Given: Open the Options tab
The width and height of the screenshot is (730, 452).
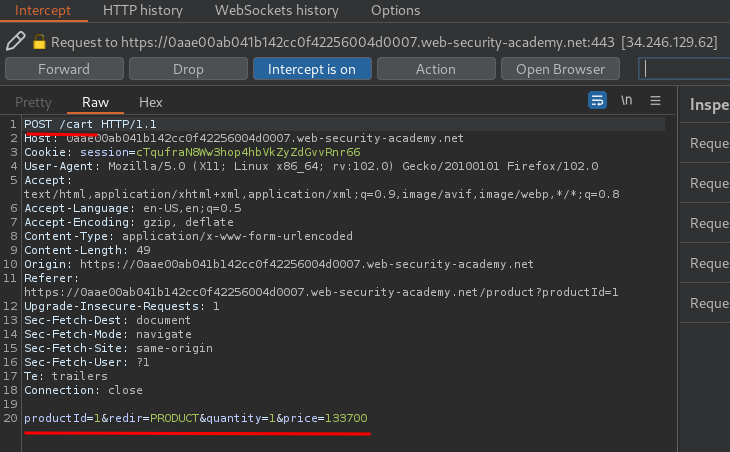Looking at the screenshot, I should [395, 10].
